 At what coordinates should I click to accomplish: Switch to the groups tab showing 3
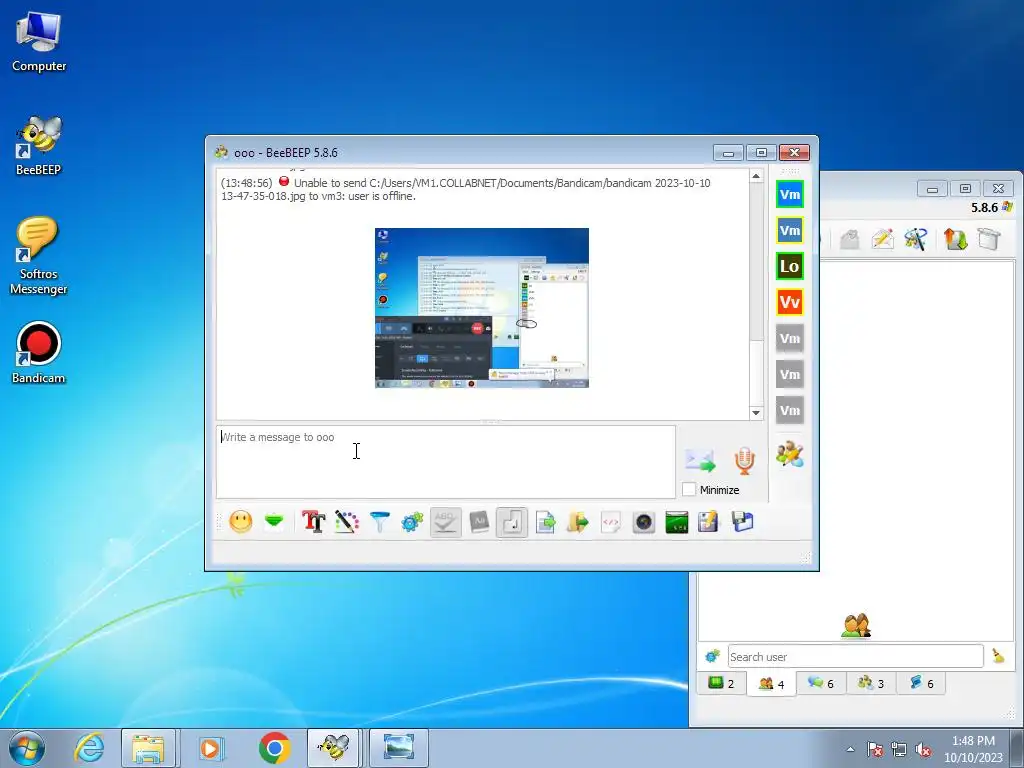coord(871,684)
